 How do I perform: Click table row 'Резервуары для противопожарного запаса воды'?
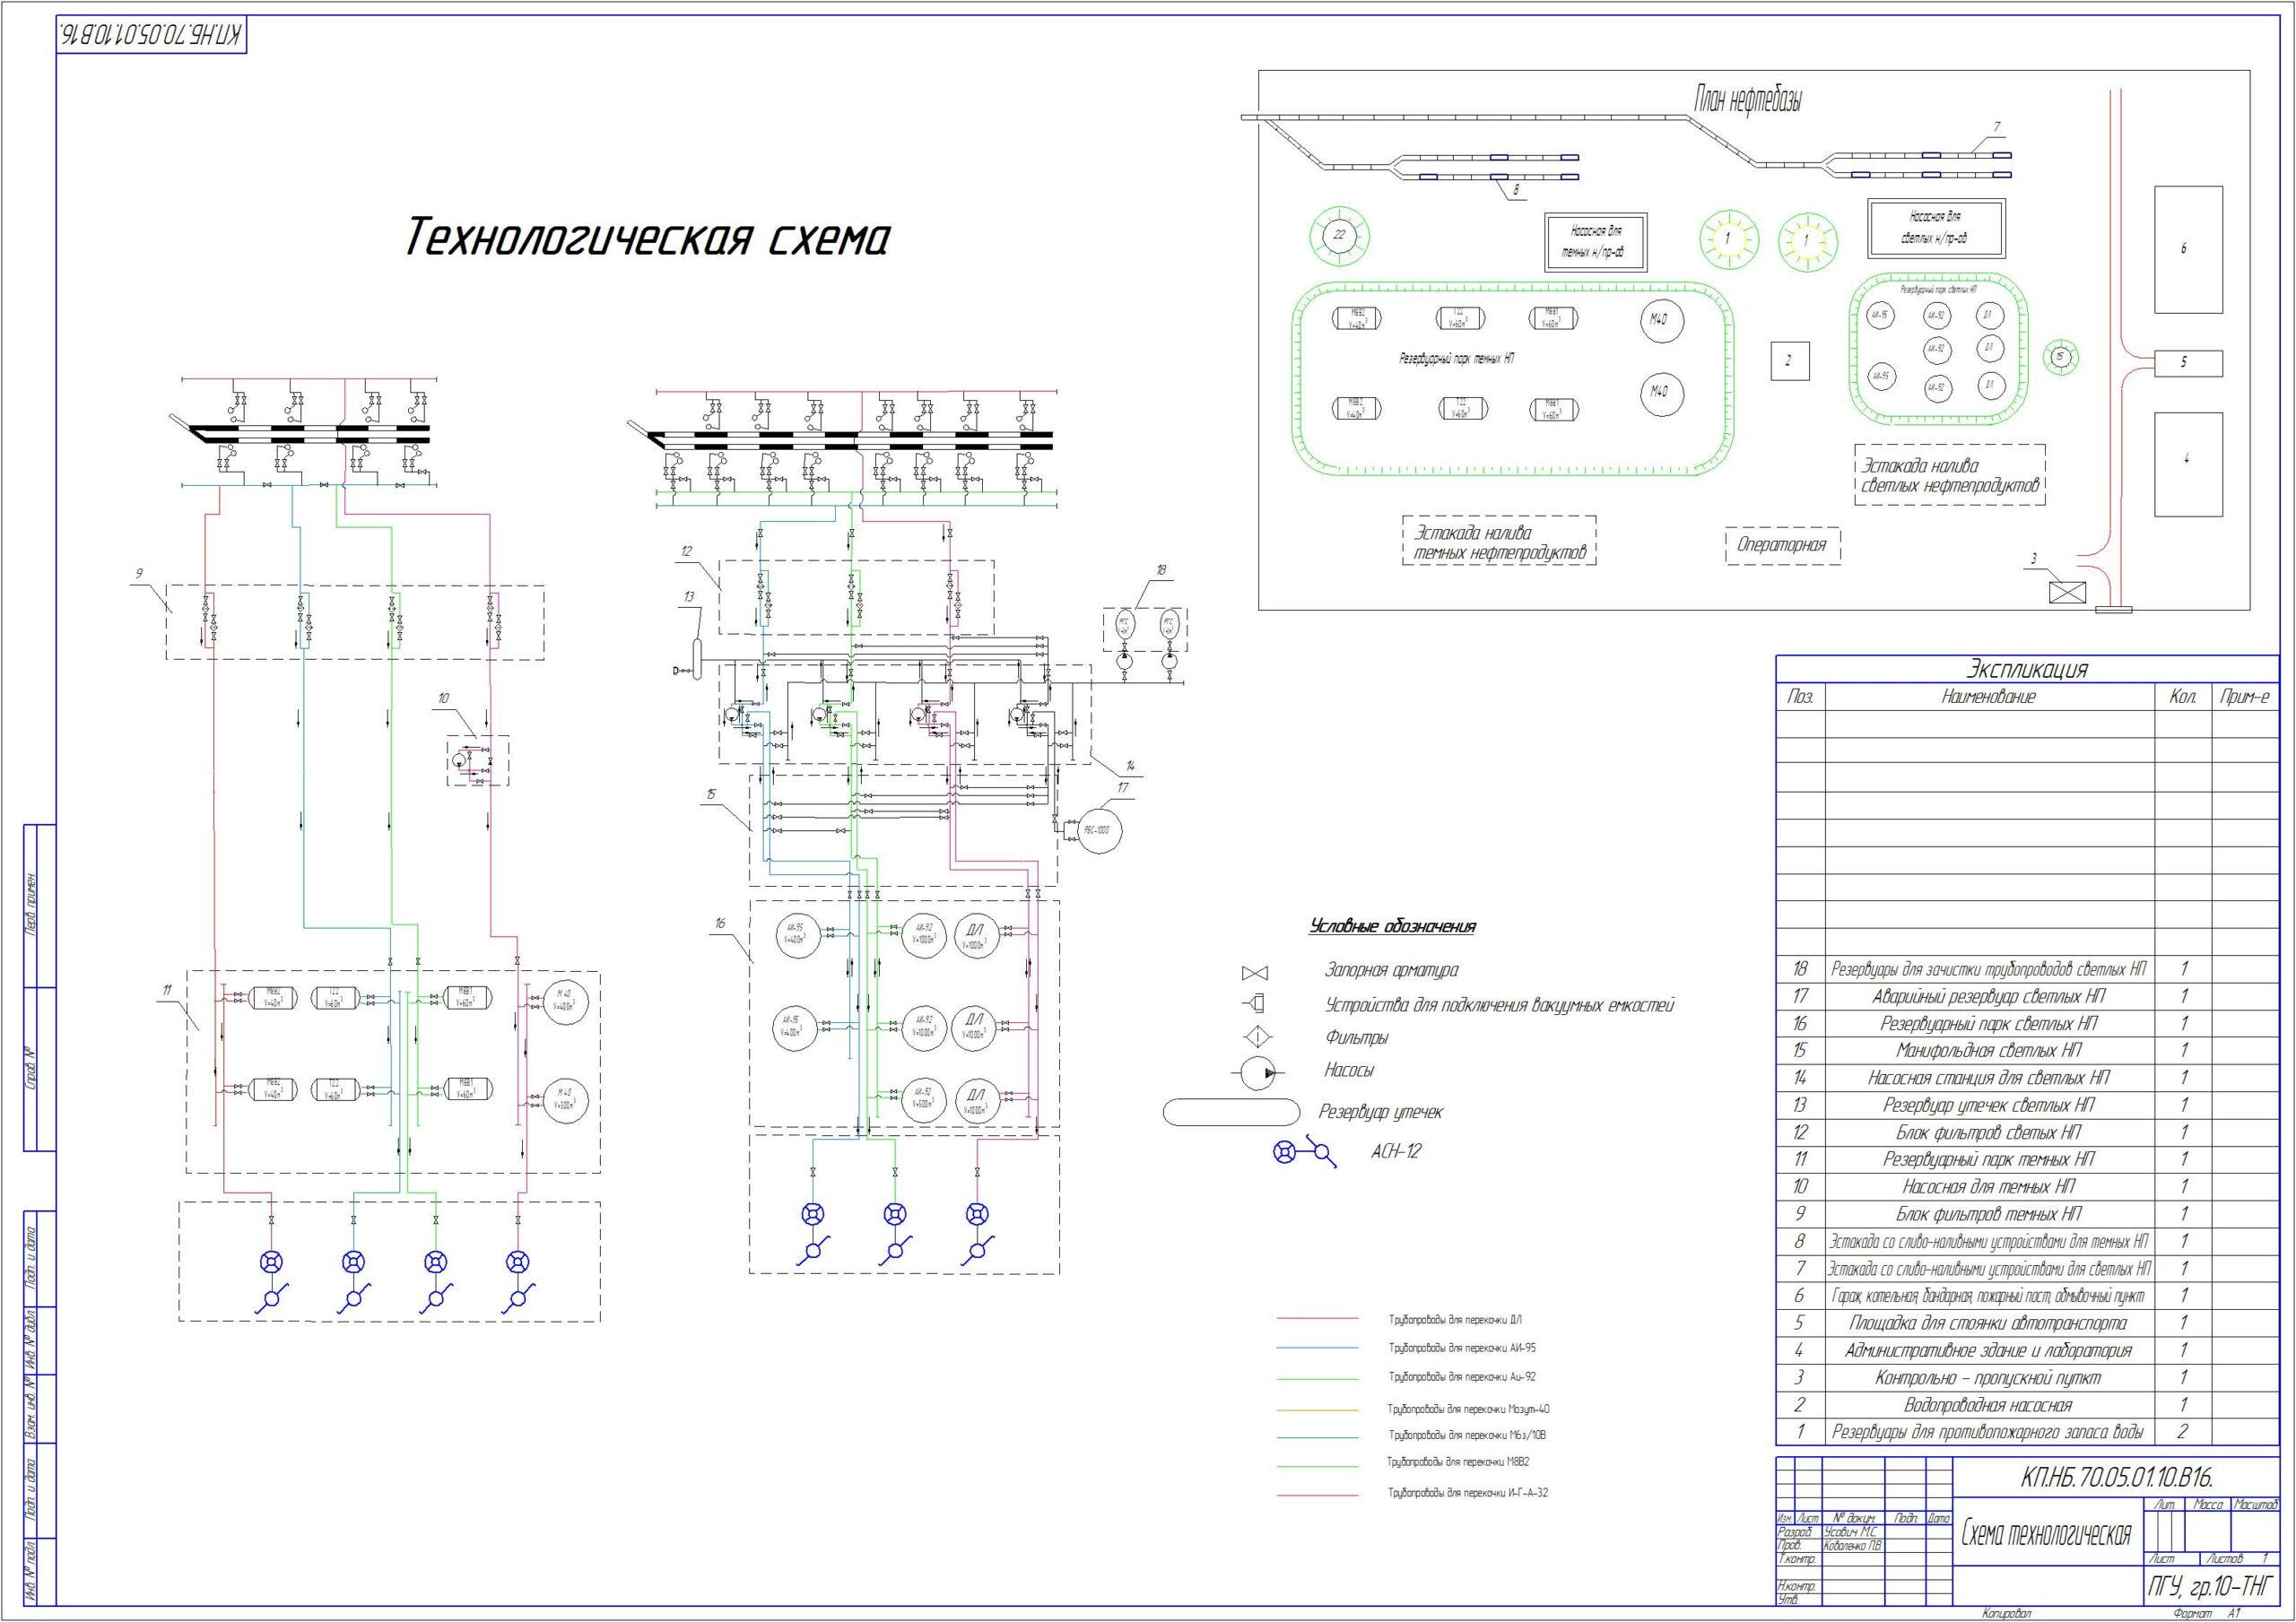(x=2027, y=1432)
